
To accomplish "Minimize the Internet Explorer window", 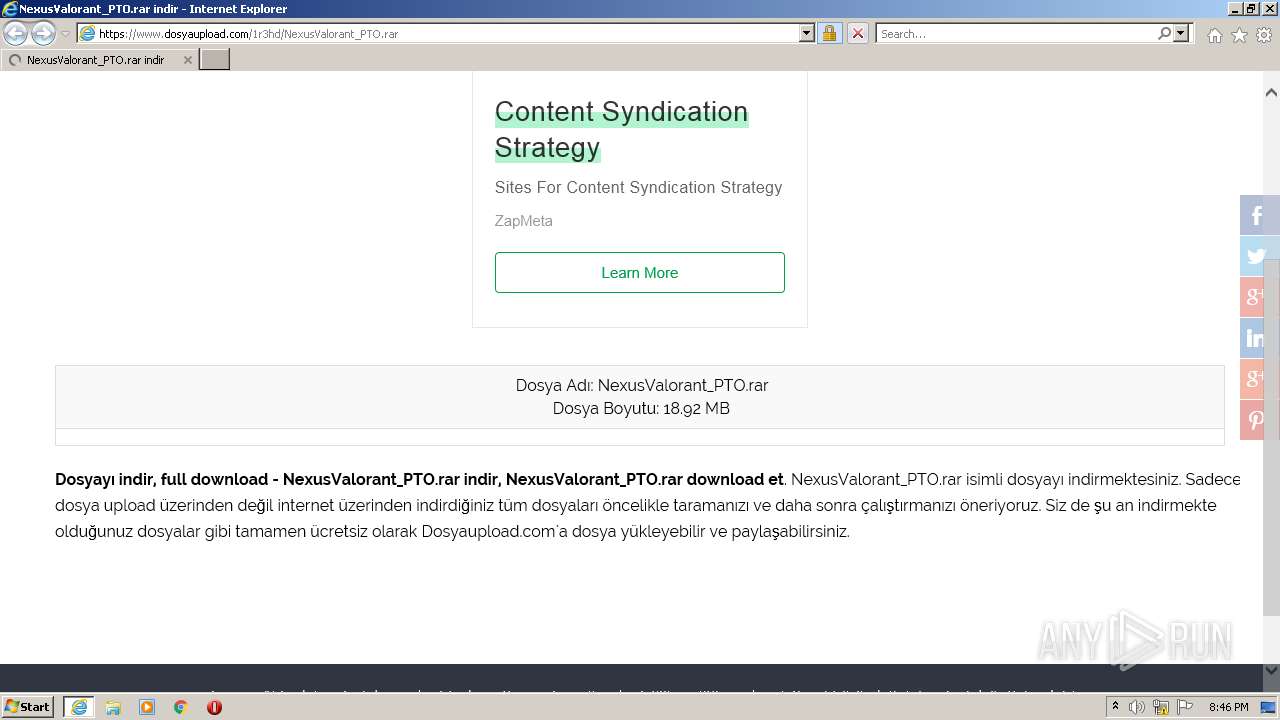I will (x=1235, y=8).
